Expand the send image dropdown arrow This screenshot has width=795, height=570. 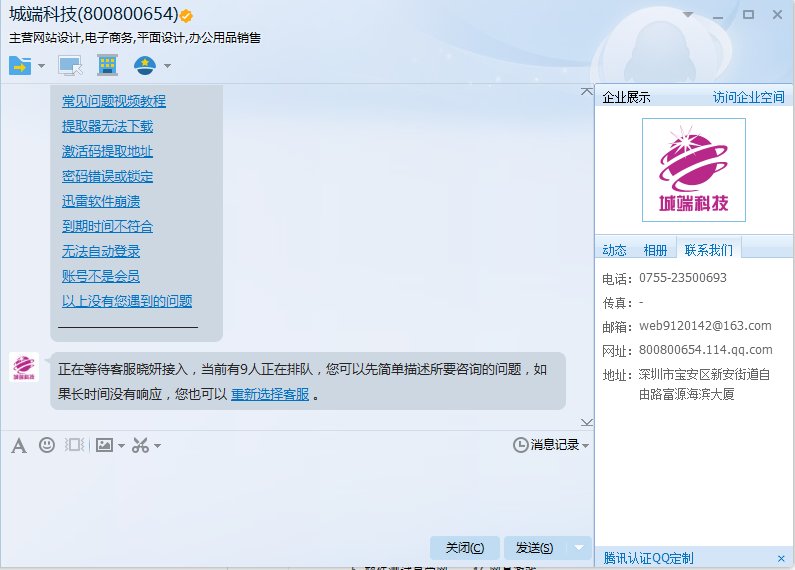(121, 446)
